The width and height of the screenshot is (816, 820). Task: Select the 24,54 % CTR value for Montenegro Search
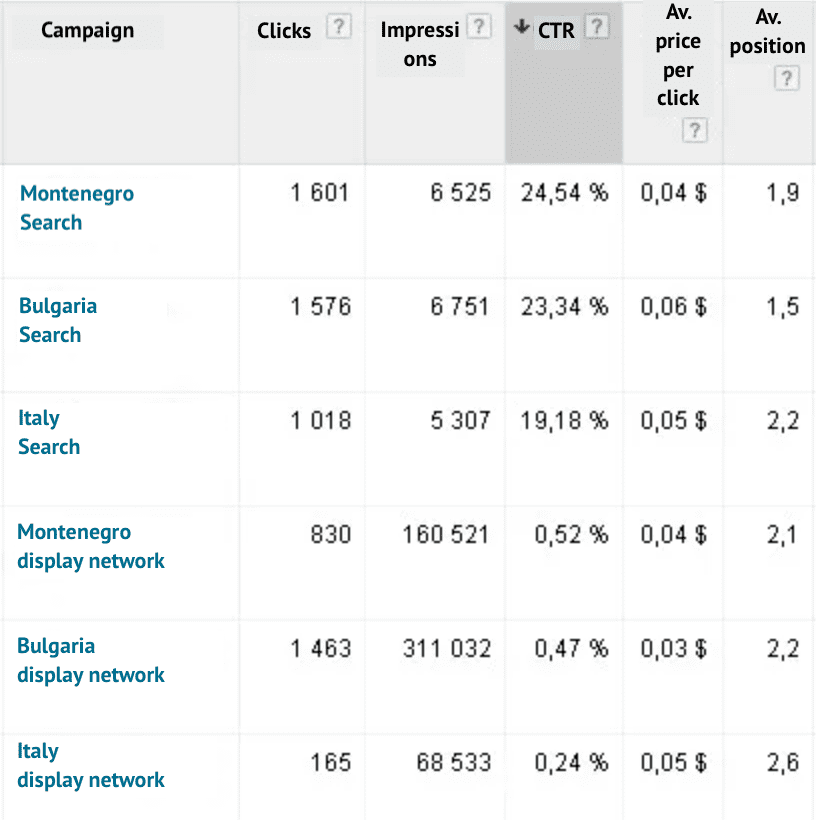pyautogui.click(x=563, y=193)
